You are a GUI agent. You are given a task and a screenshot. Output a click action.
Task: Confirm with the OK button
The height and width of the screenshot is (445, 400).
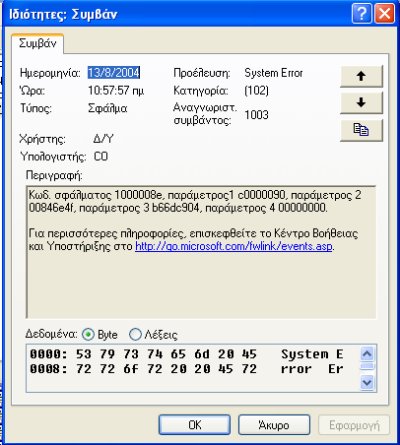194,425
